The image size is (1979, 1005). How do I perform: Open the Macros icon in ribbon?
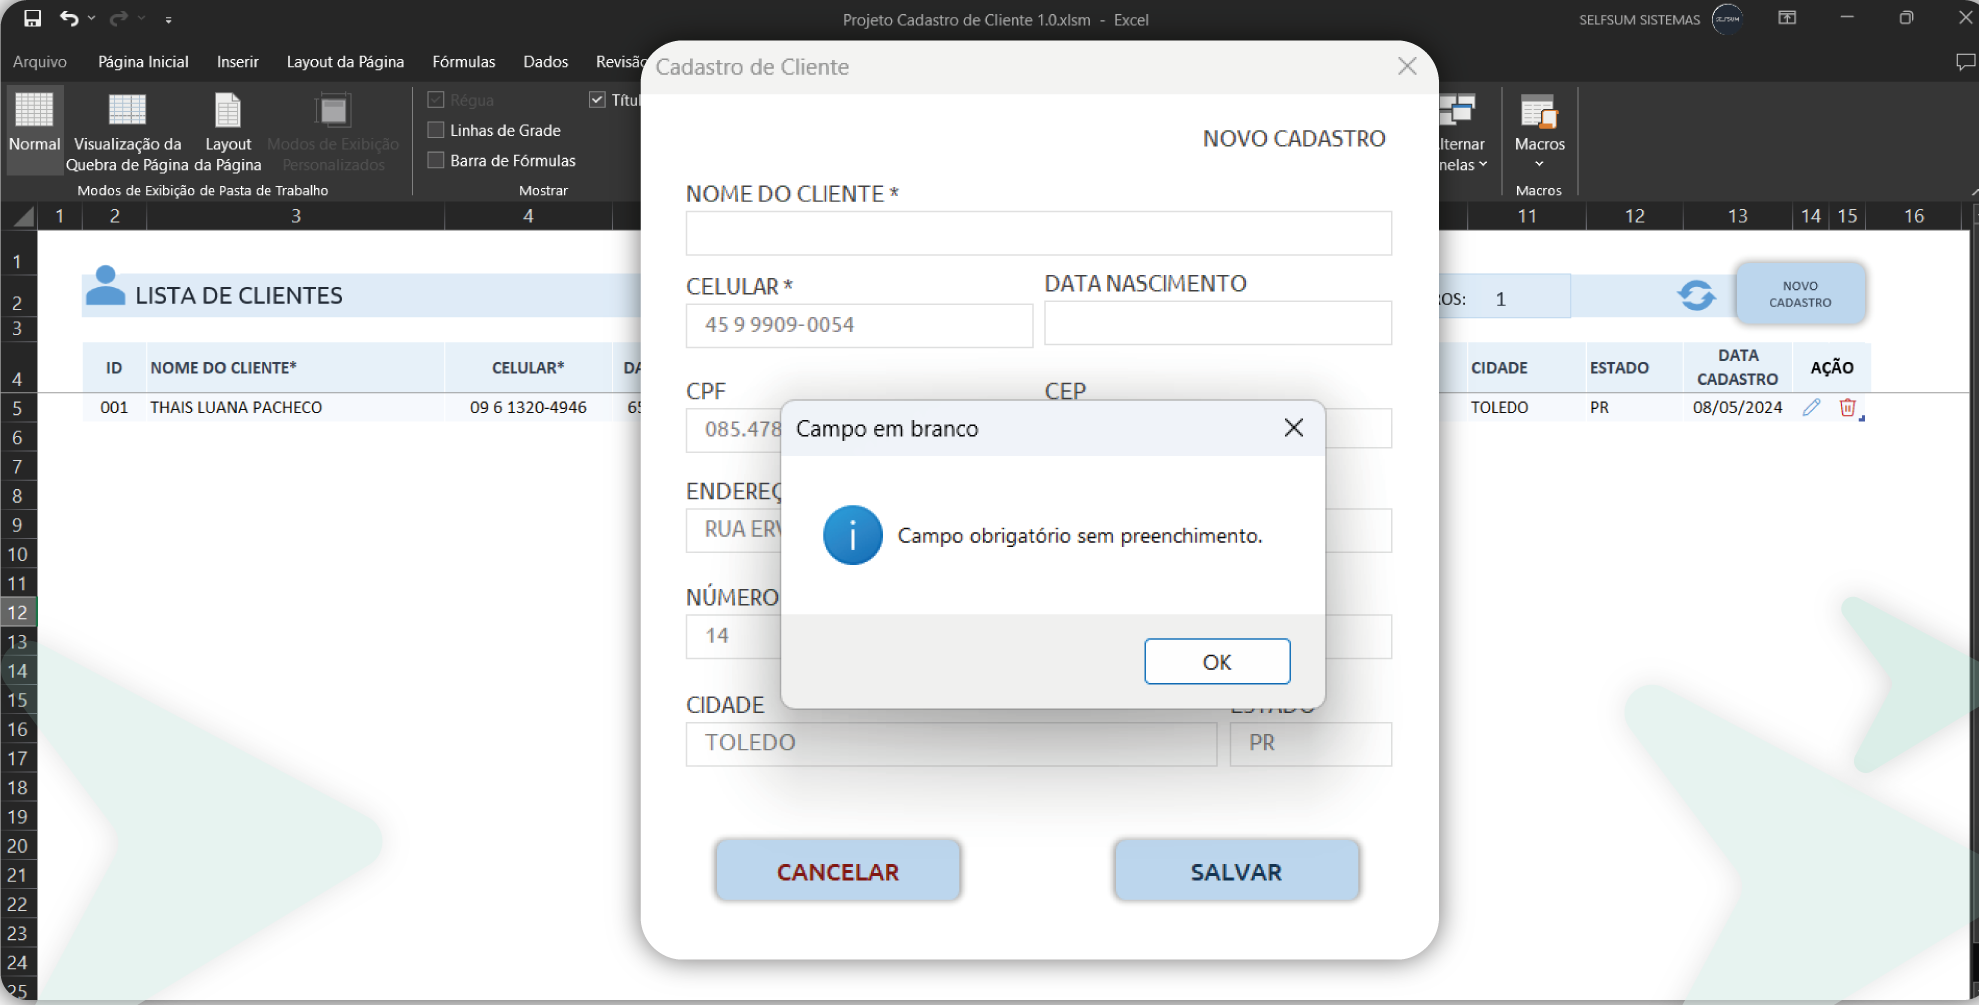[1539, 112]
